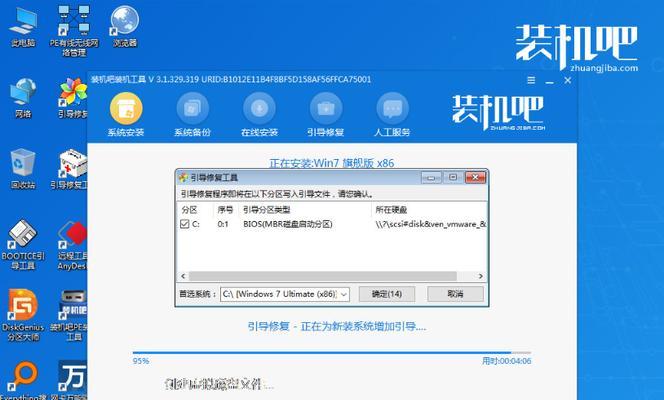Maximize the 引导修复工具 dialog
664x400 pixels.
[x=453, y=177]
